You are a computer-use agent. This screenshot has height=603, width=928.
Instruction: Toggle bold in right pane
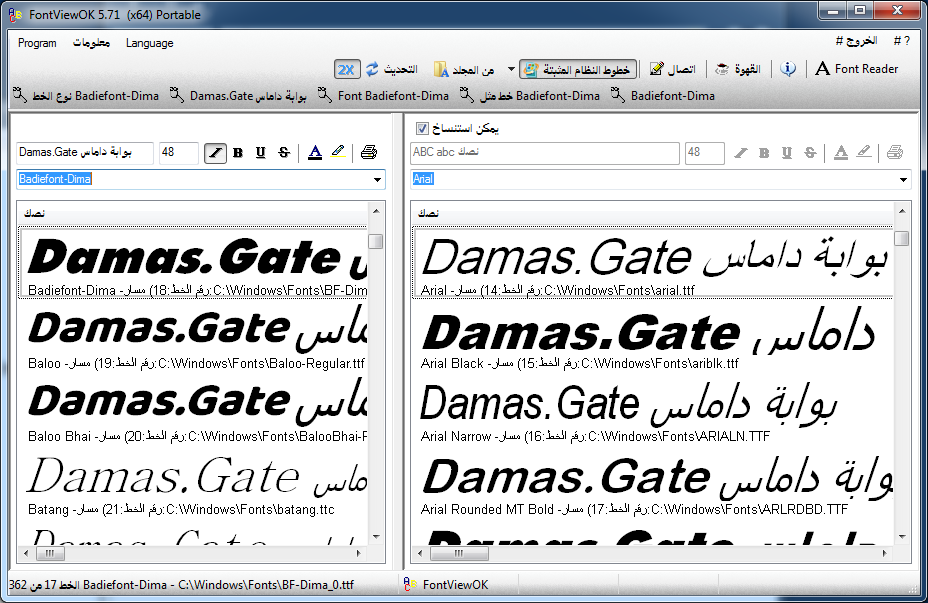coord(764,153)
